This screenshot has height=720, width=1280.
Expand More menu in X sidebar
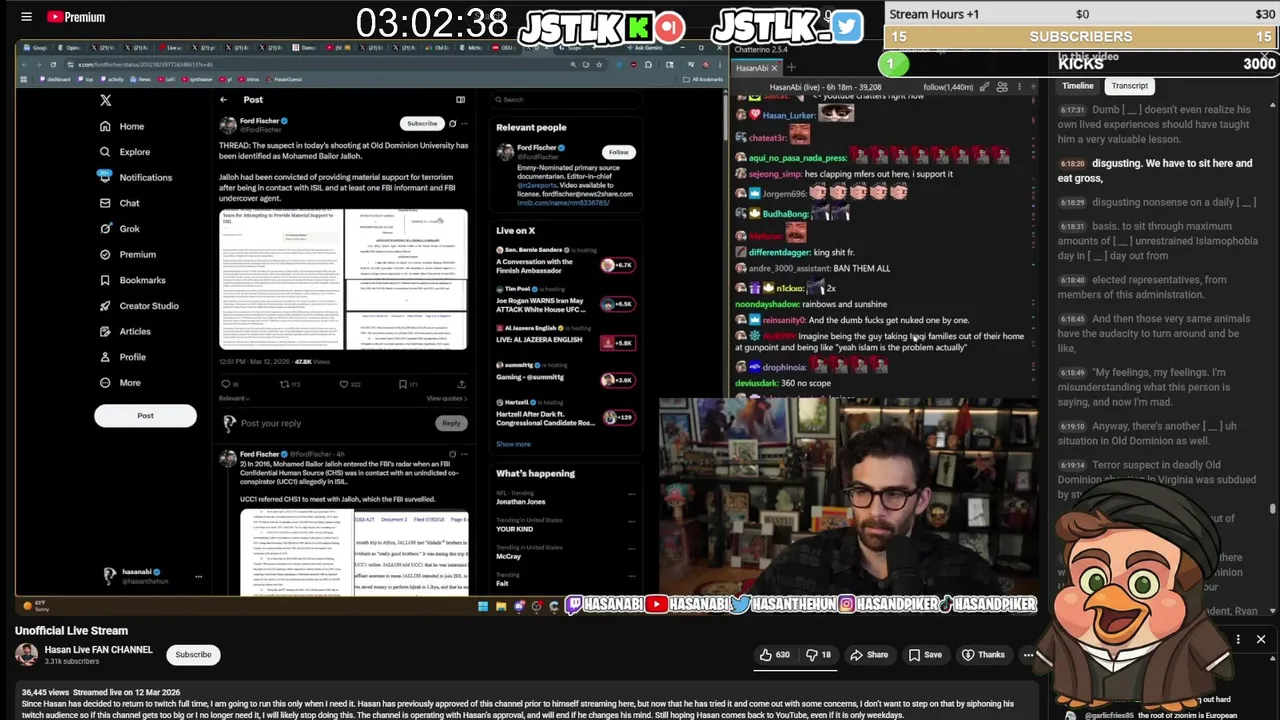[x=120, y=383]
